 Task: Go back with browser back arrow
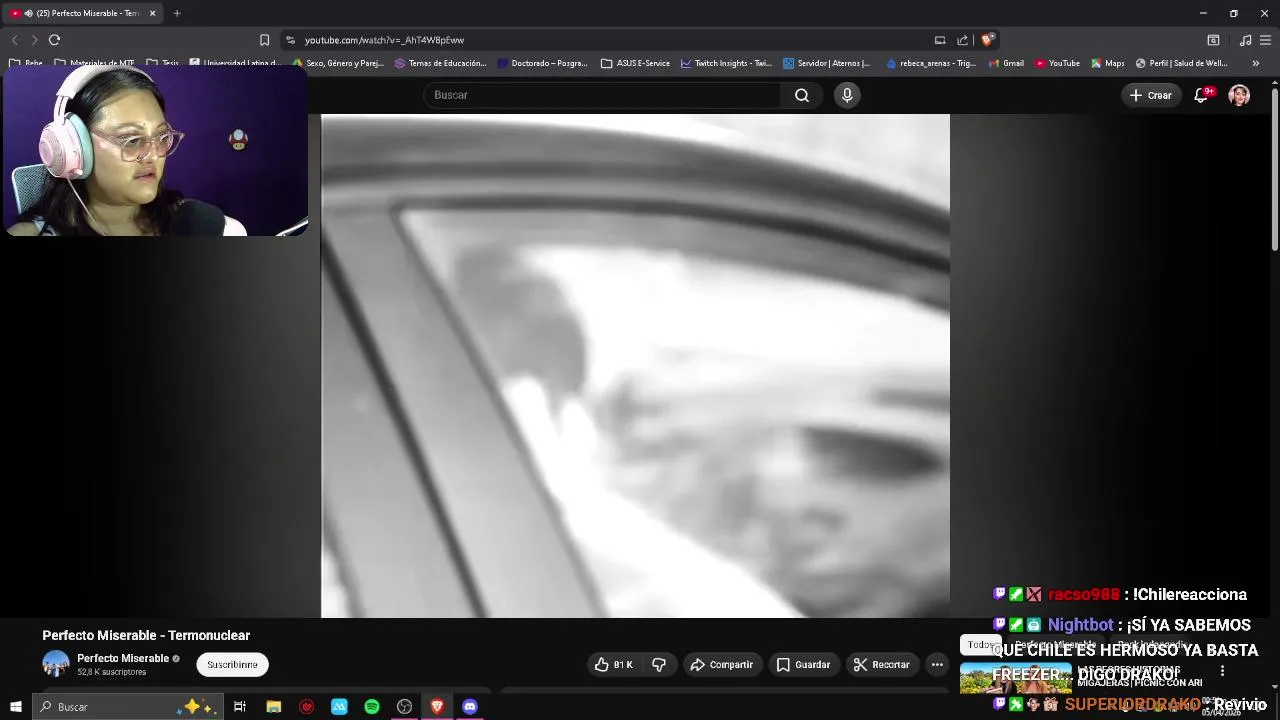14,40
